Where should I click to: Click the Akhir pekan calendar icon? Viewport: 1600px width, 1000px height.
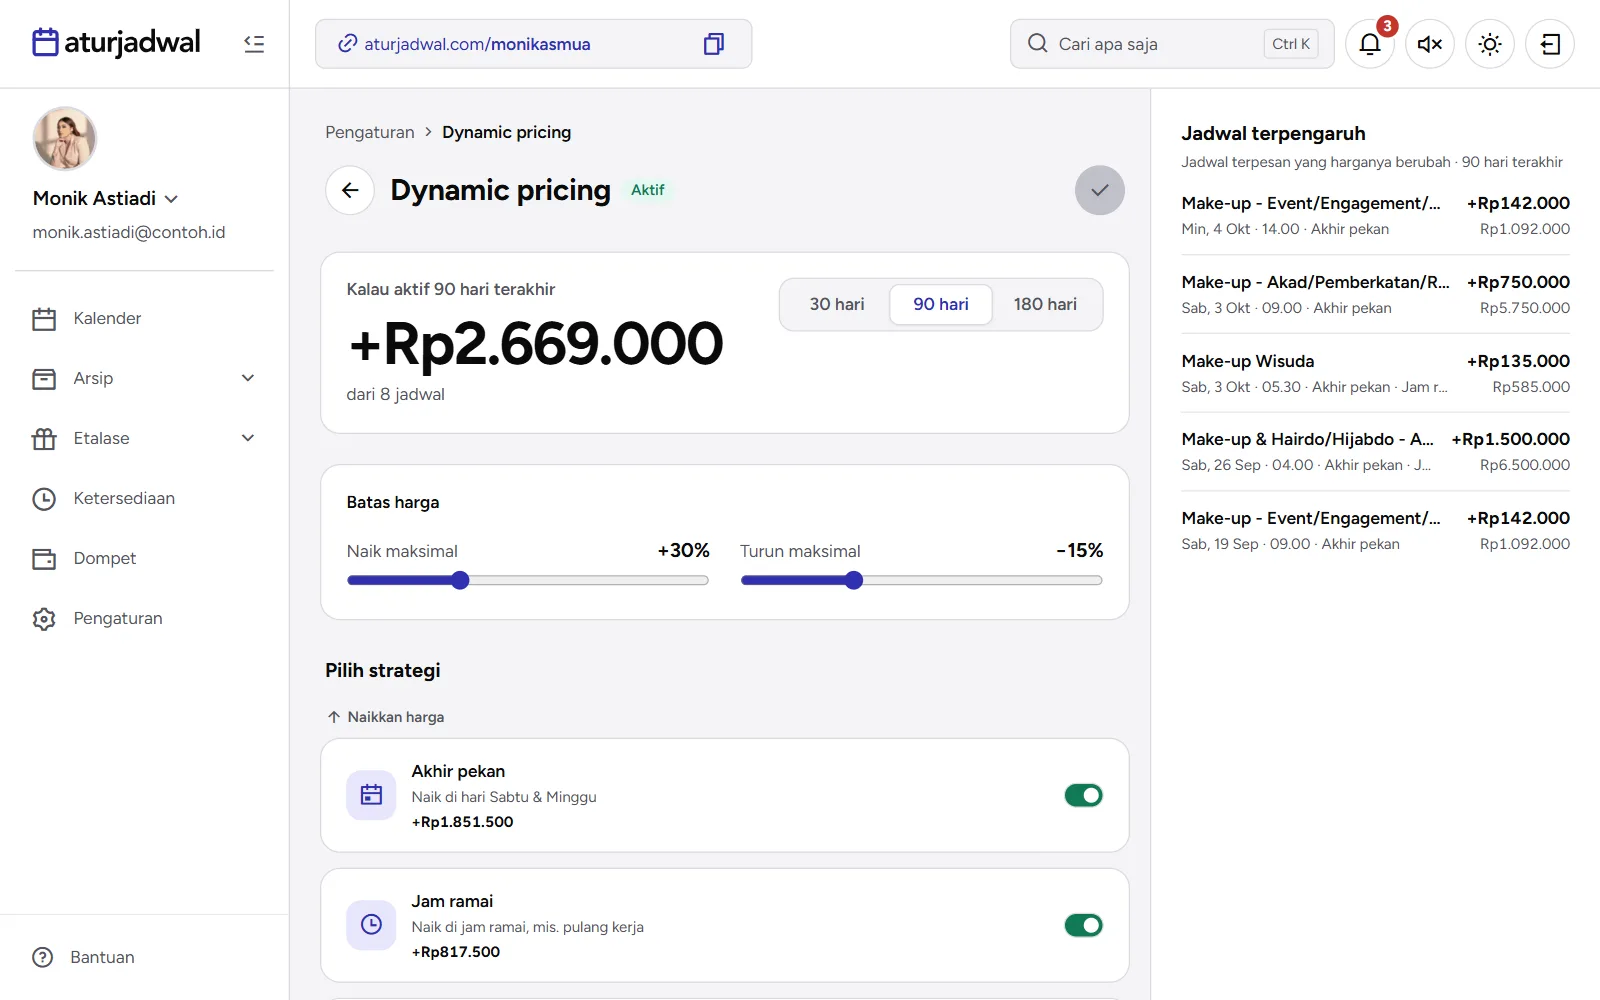coord(371,795)
